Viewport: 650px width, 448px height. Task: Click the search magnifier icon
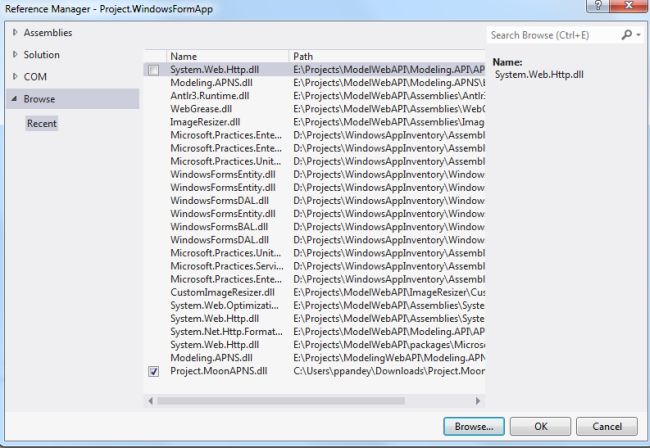(626, 35)
